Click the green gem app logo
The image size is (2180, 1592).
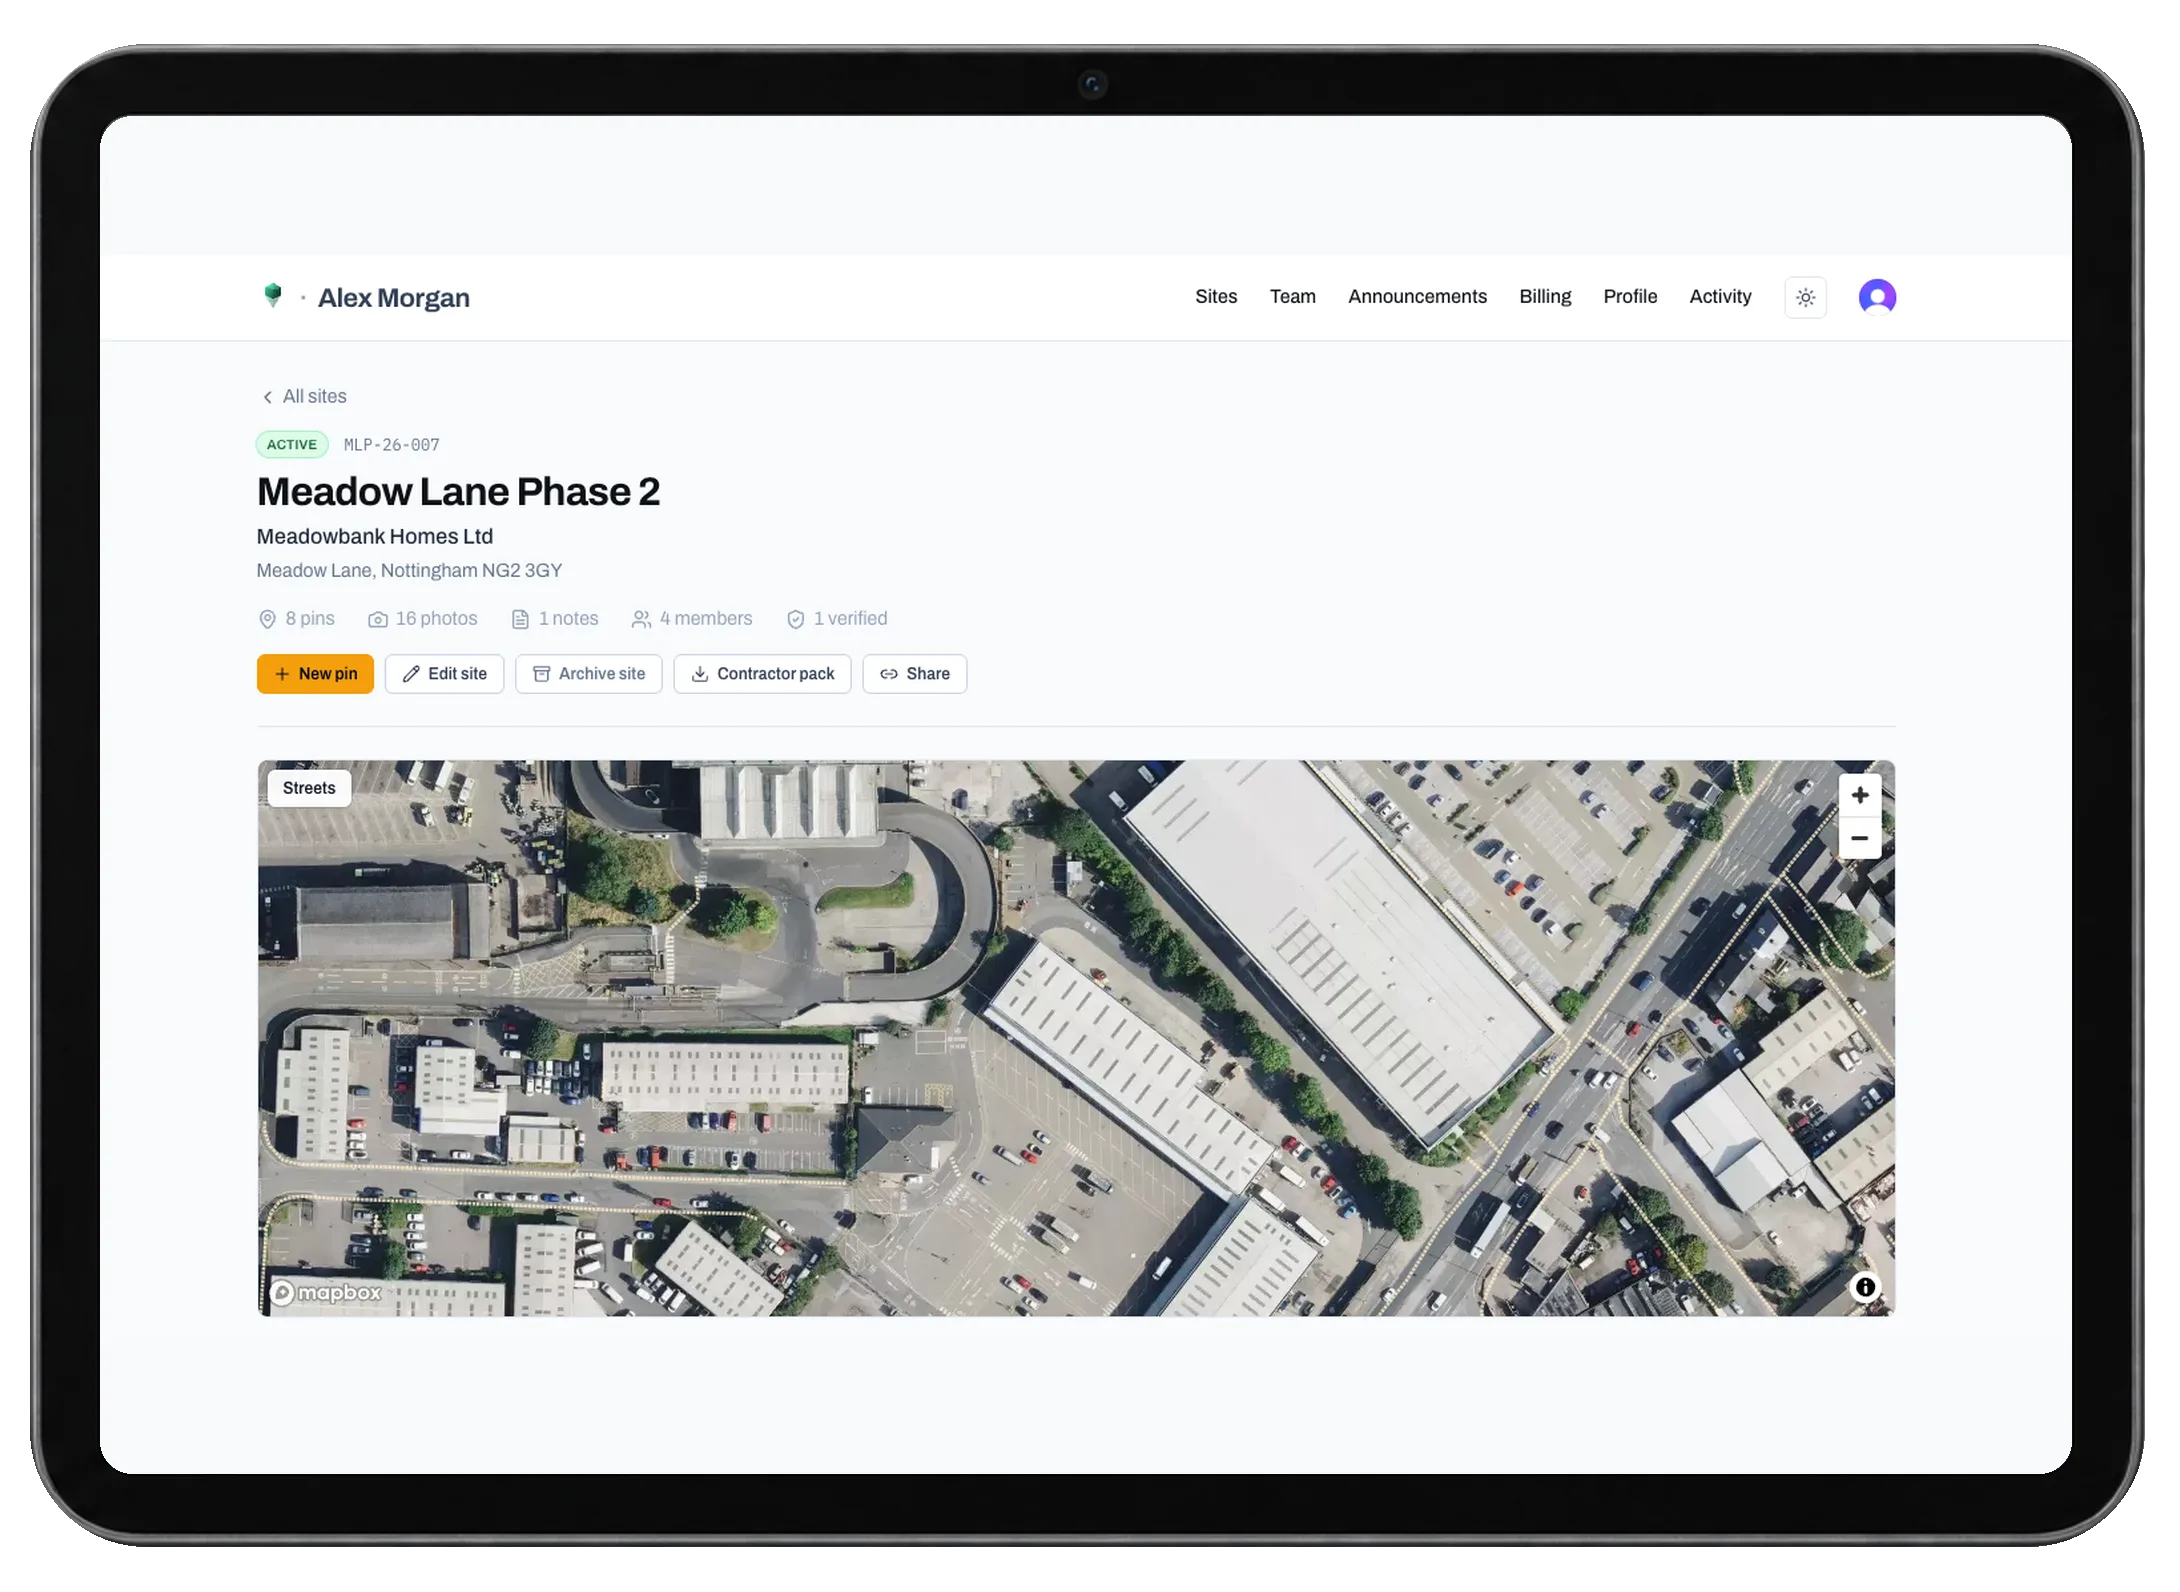(x=272, y=295)
